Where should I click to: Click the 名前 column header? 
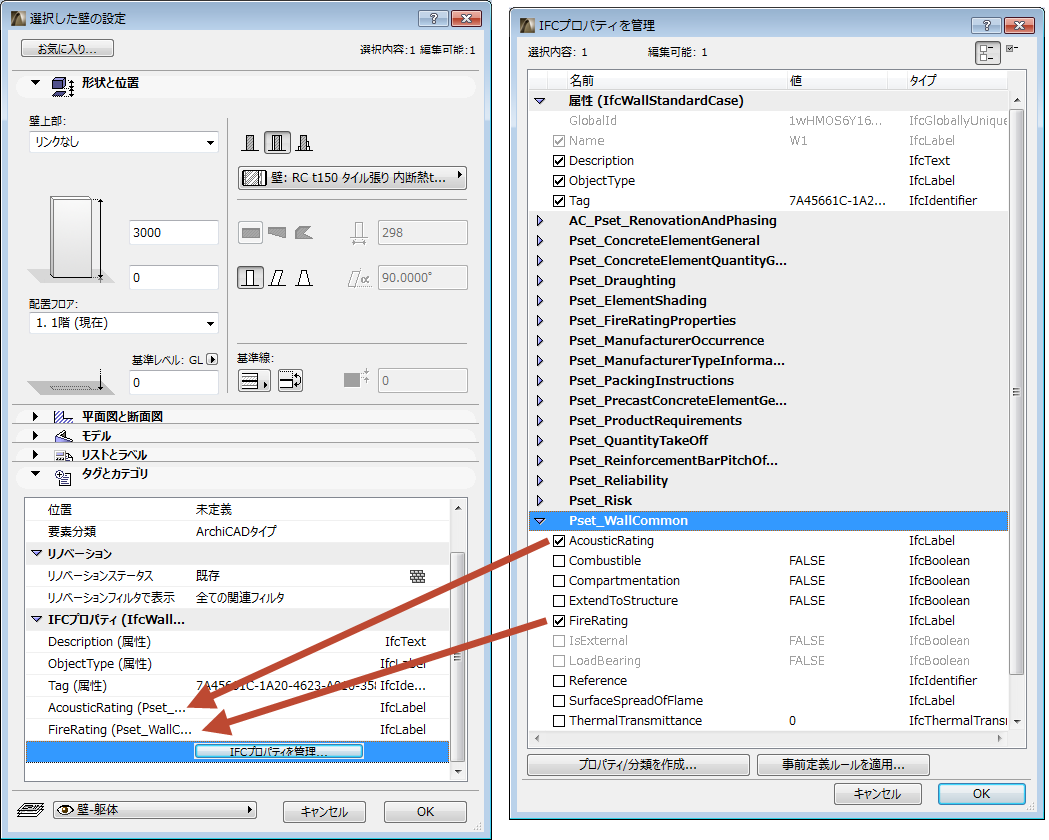point(676,81)
